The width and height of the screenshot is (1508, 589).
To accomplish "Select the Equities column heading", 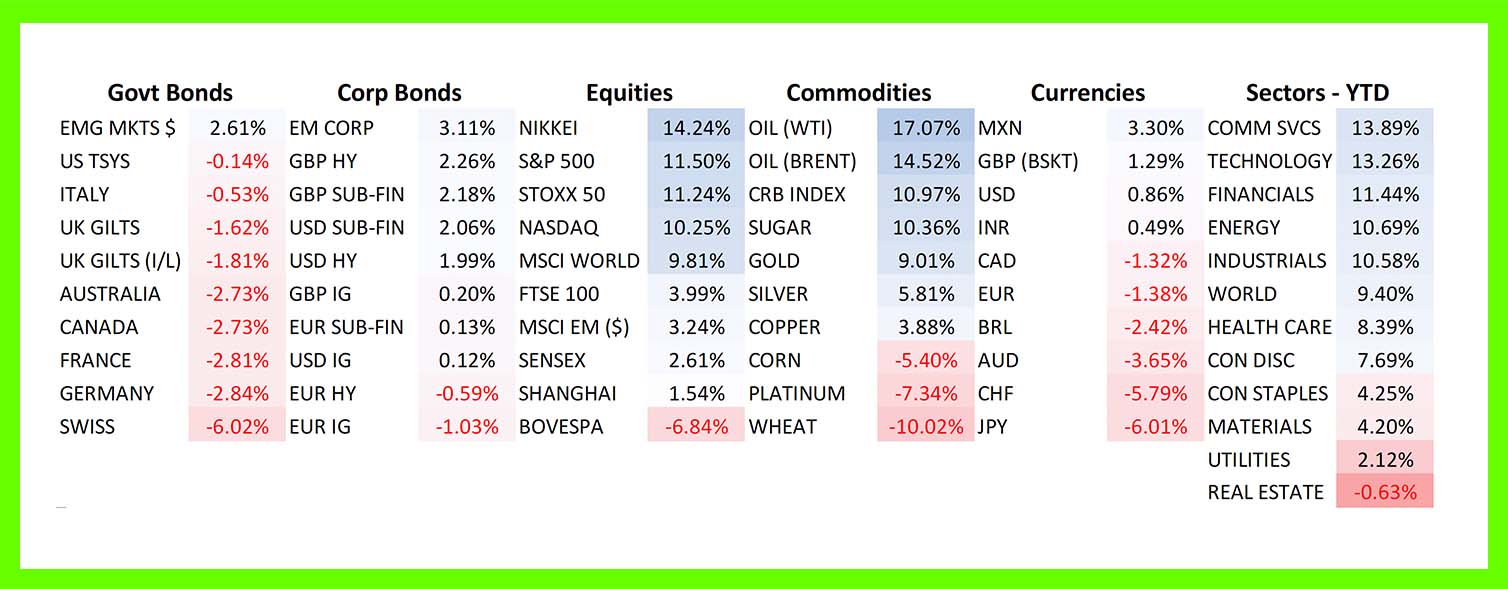I will [x=629, y=93].
